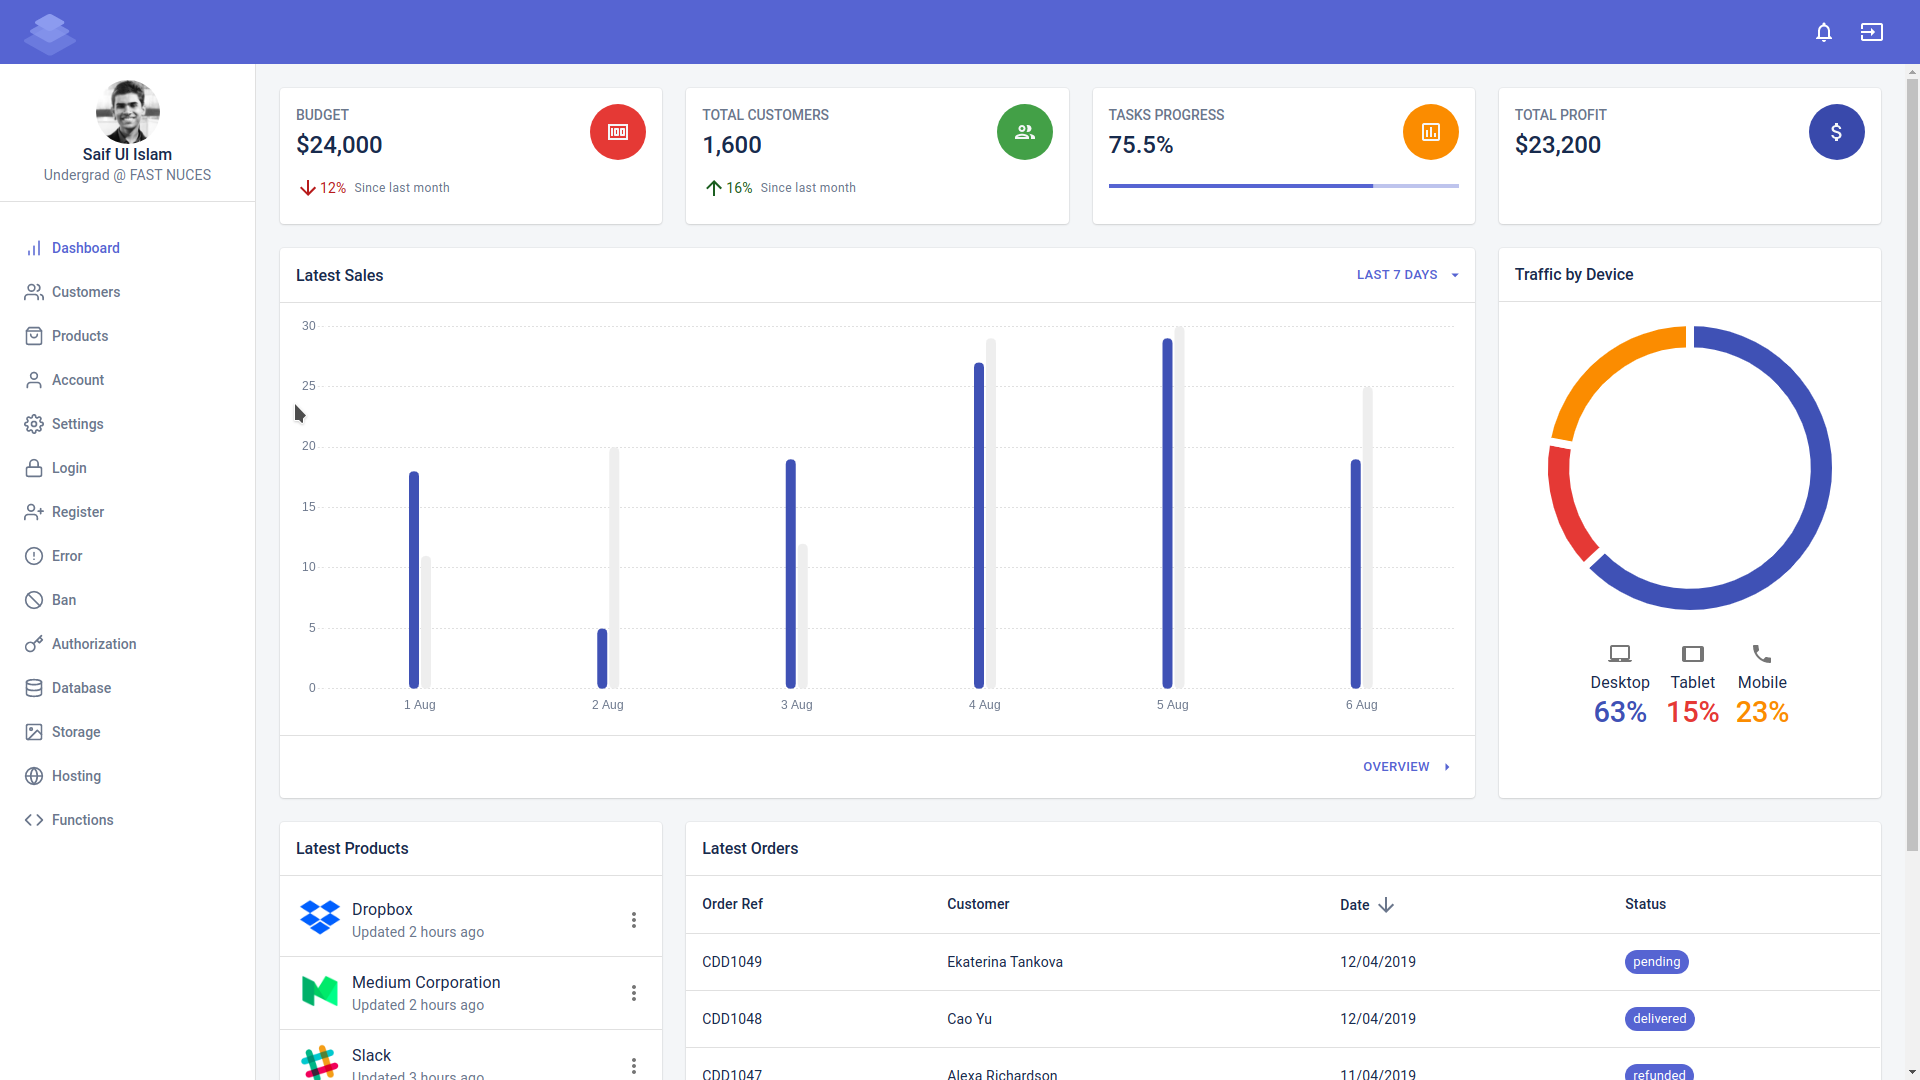Click the logout icon in the top bar
1920x1080 pixels.
(1871, 32)
